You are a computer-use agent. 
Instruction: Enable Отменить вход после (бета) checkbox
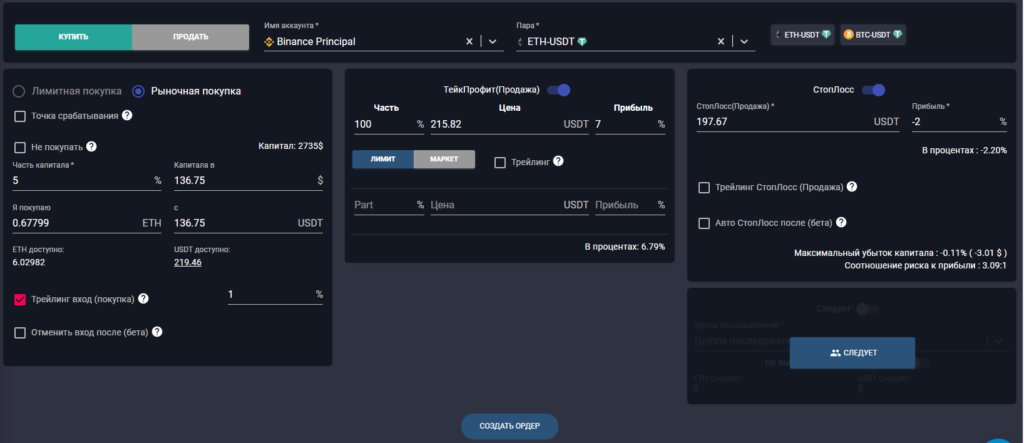20,333
